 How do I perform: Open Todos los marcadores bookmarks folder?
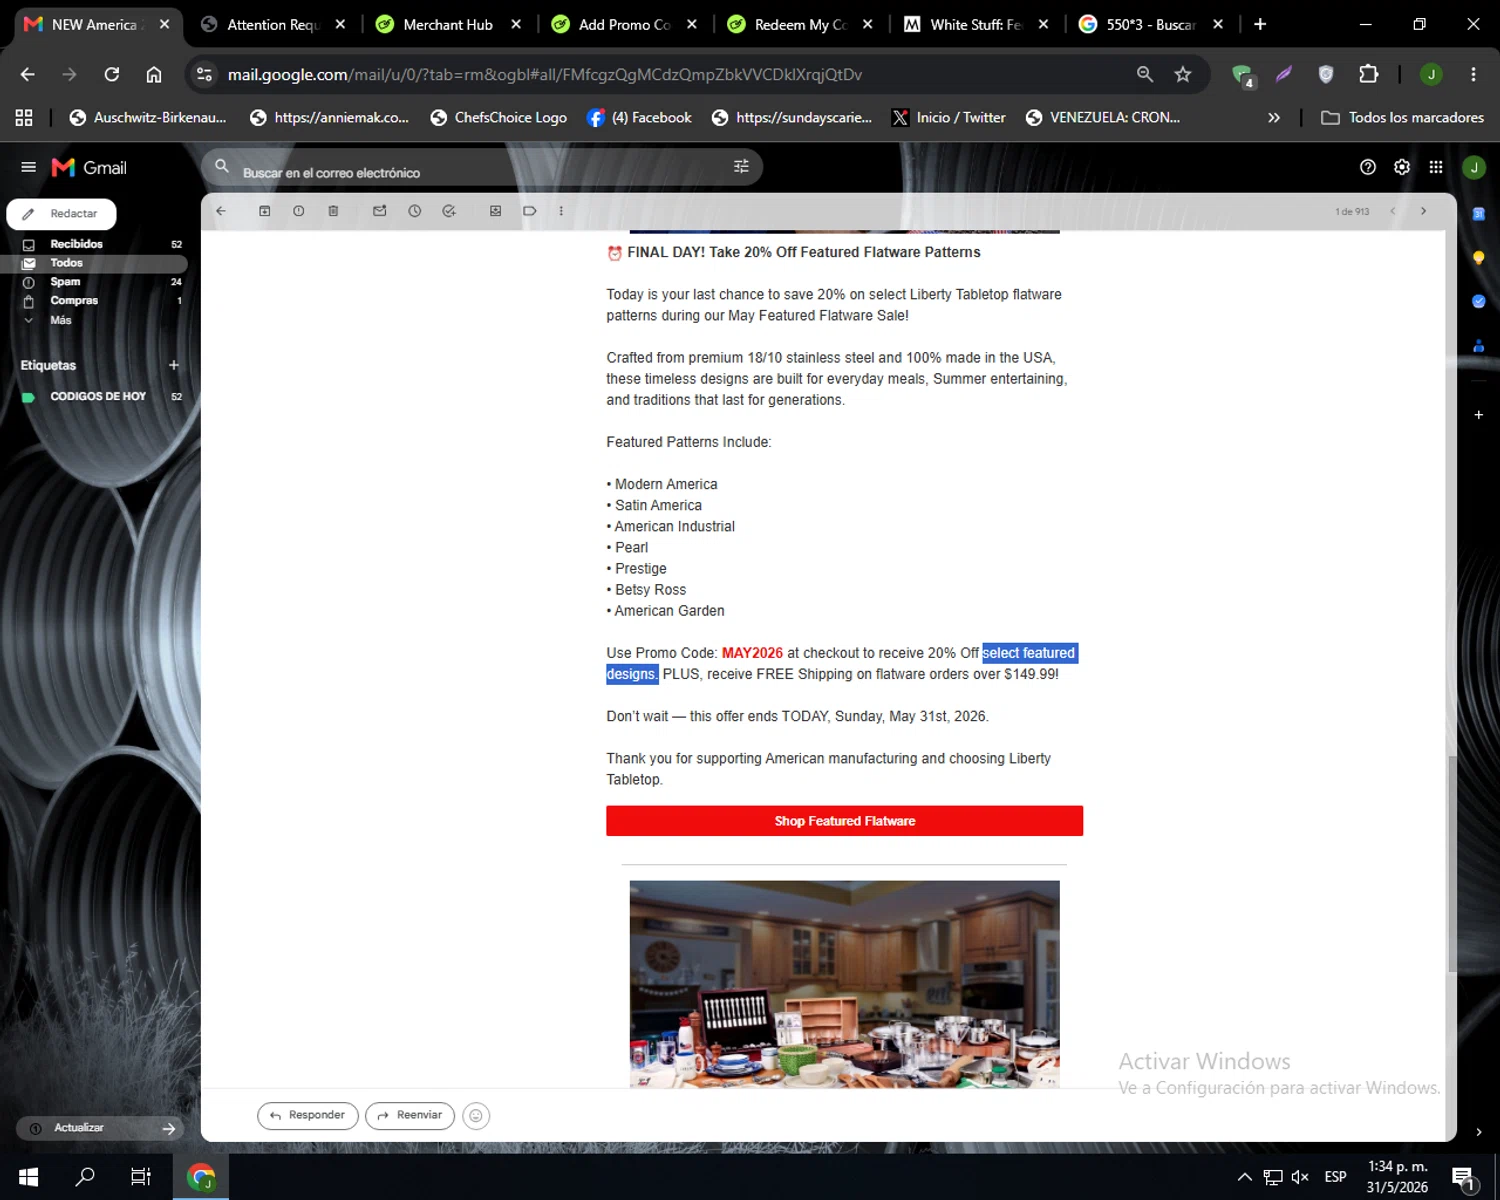(1402, 117)
